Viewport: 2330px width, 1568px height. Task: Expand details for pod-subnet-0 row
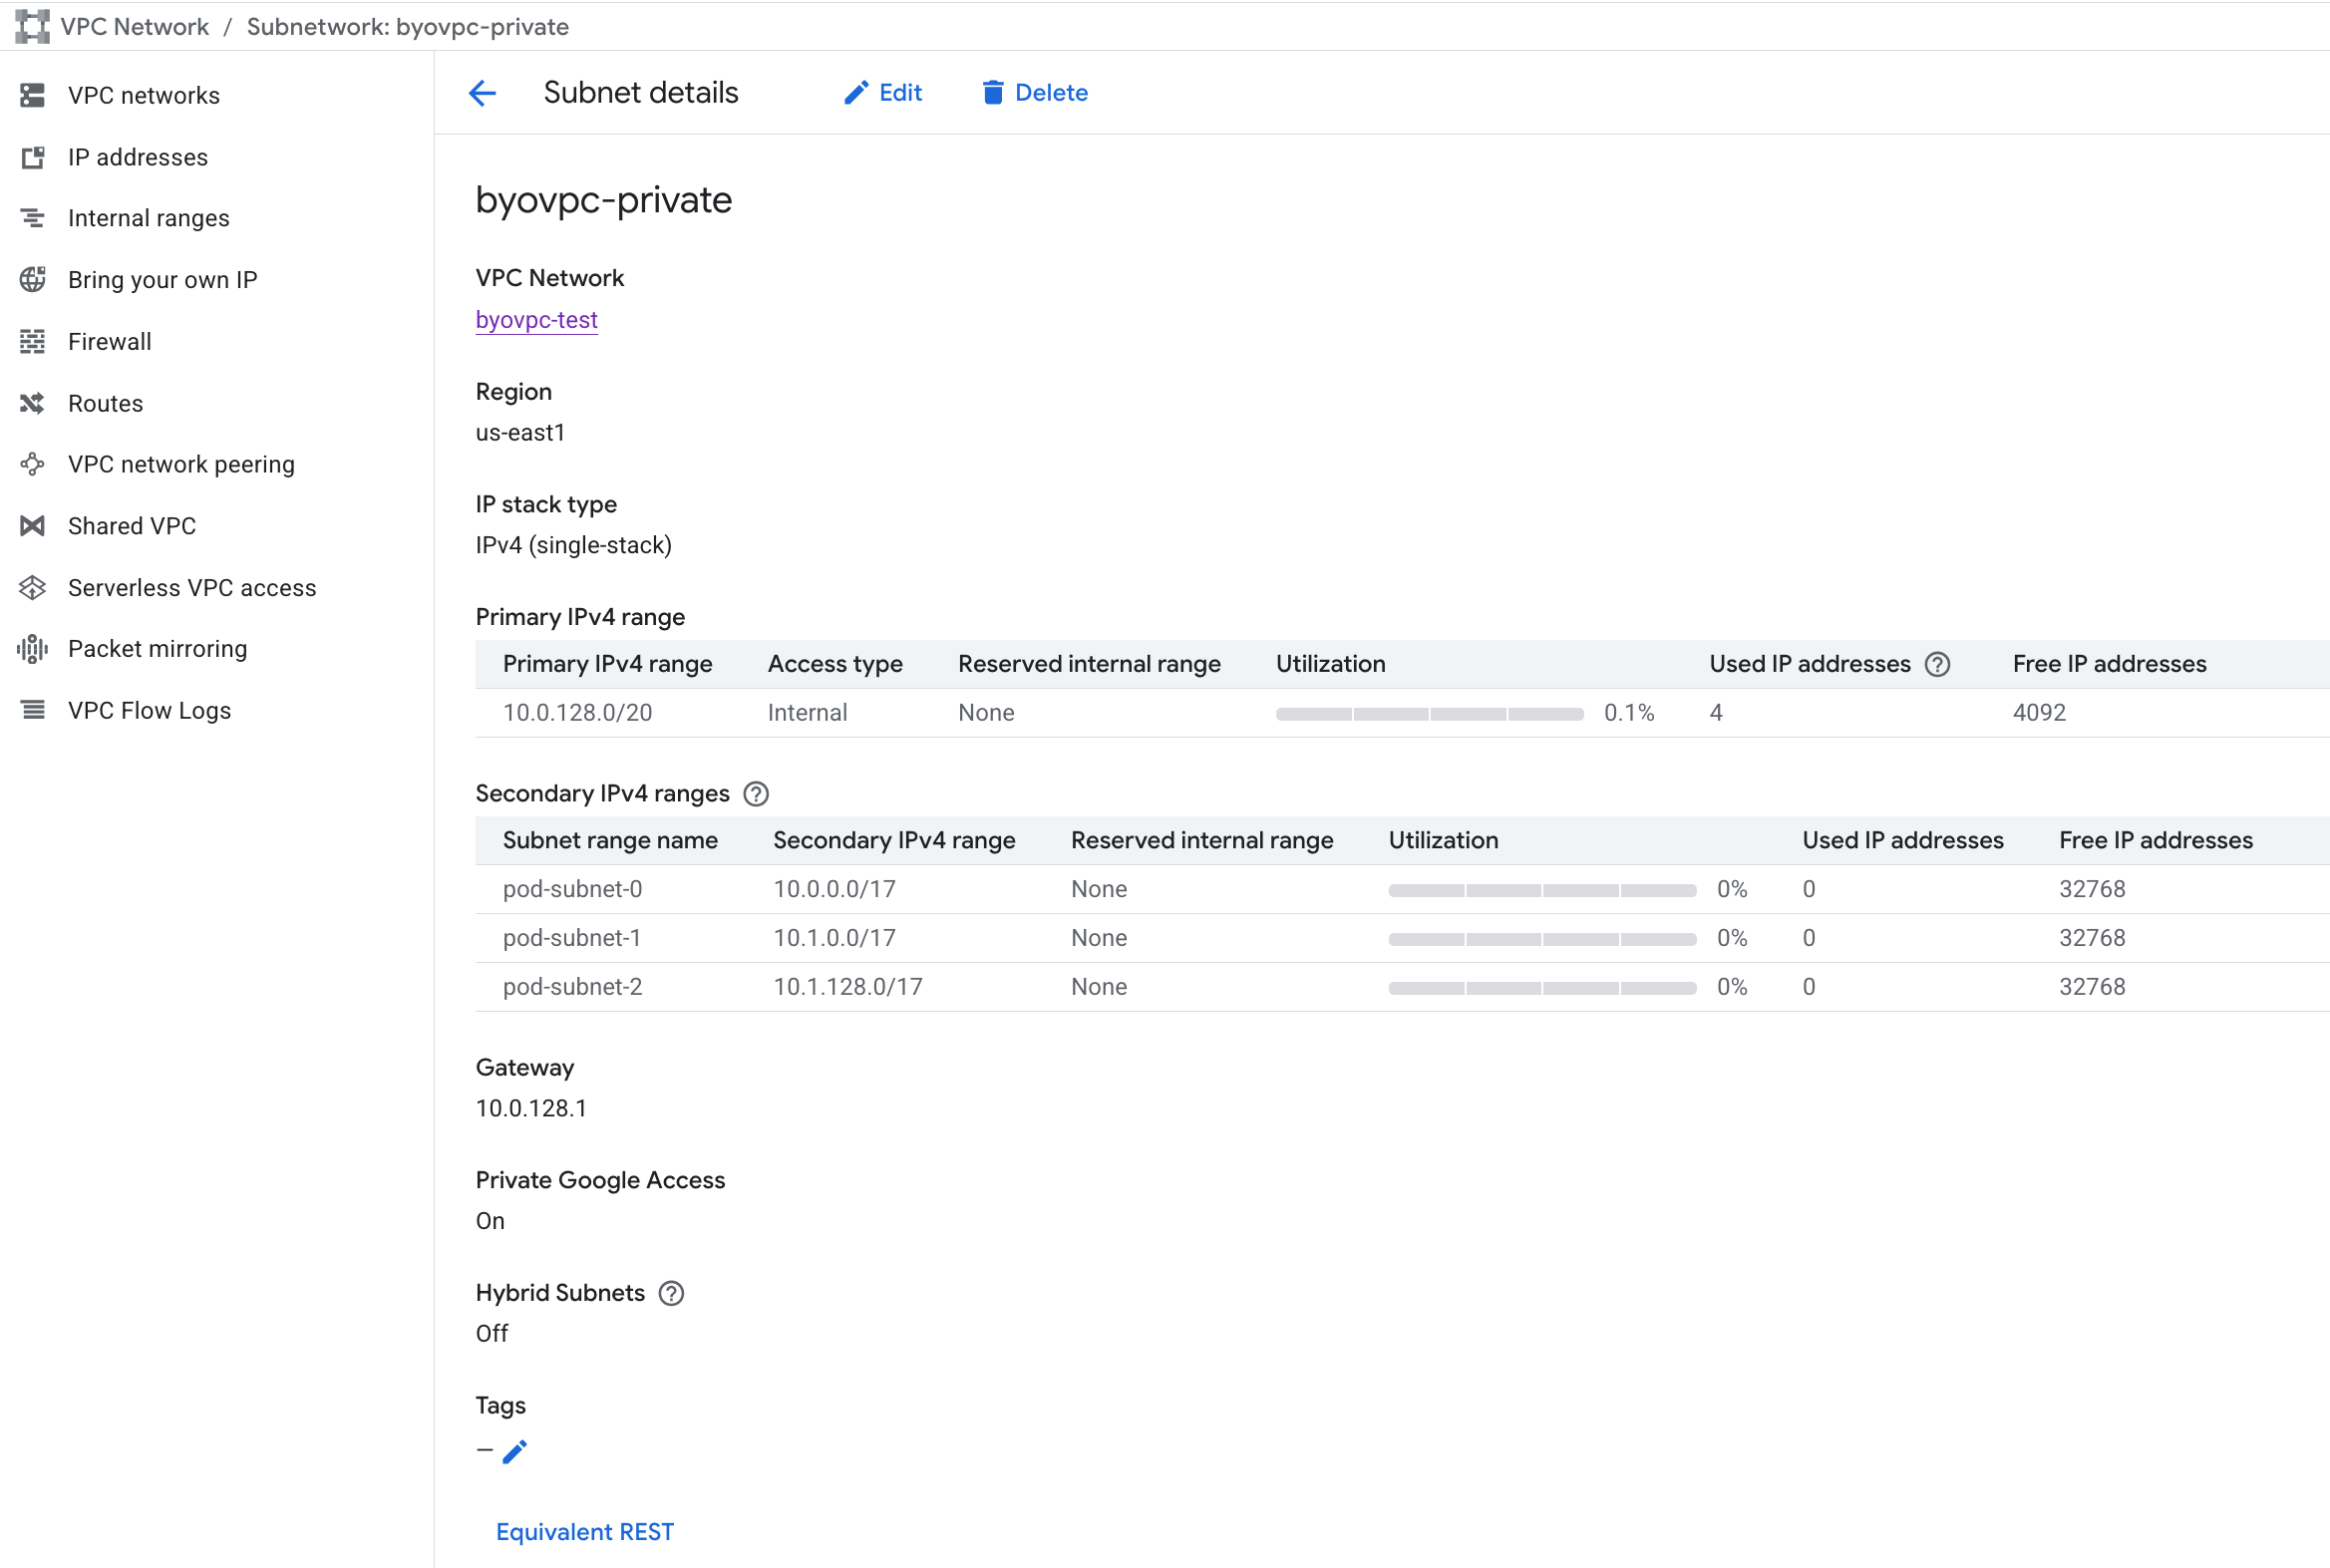(572, 888)
